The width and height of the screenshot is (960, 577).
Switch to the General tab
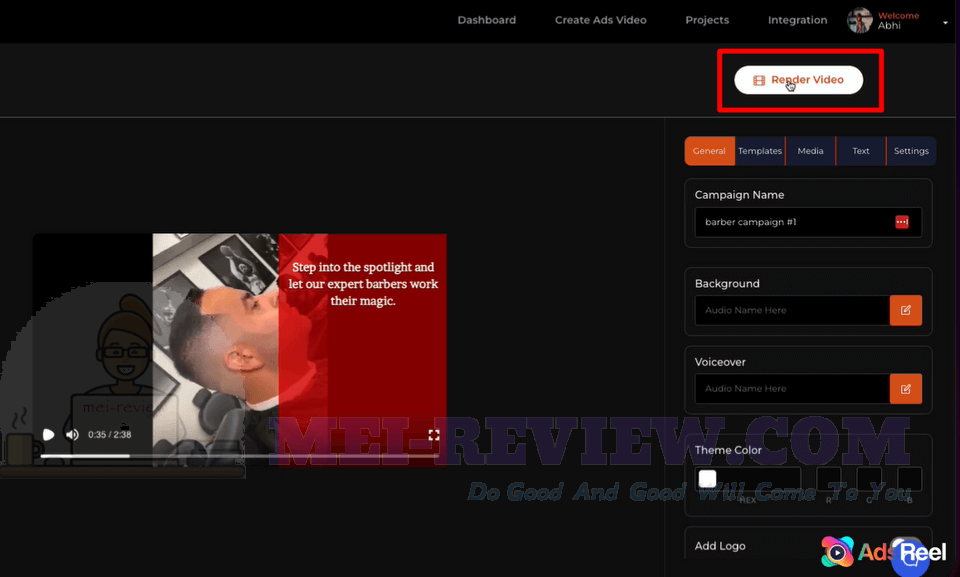point(709,151)
